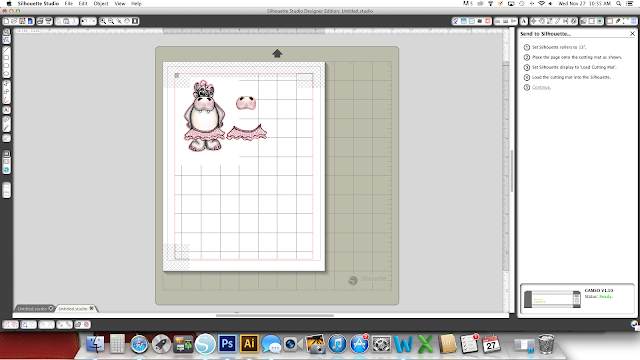640x360 pixels.
Task: Click the vertical scrollbar beside the canvas
Action: tap(512, 171)
